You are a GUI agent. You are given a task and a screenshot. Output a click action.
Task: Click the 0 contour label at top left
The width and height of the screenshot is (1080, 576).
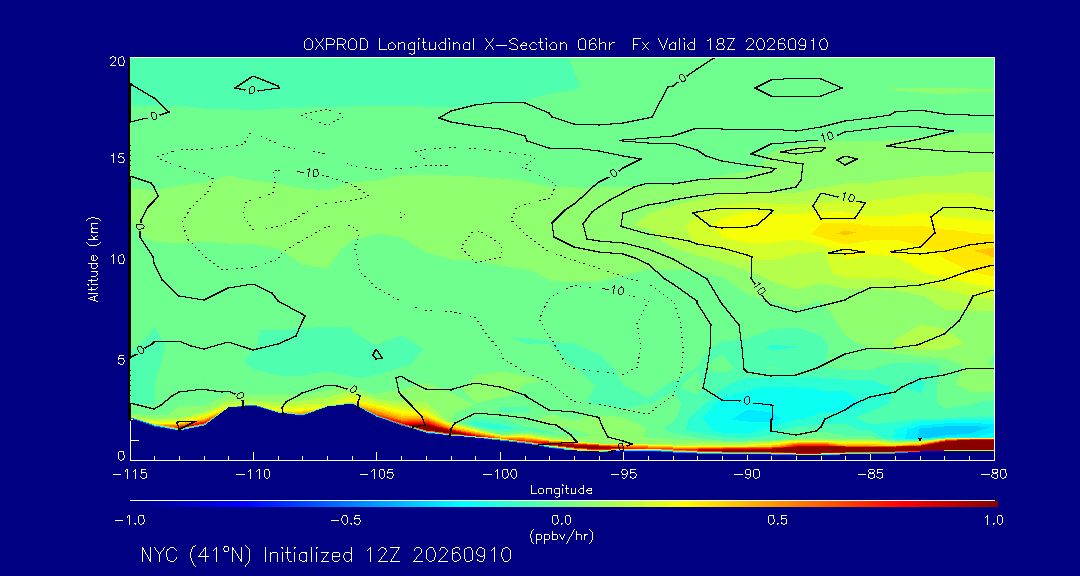tap(154, 116)
